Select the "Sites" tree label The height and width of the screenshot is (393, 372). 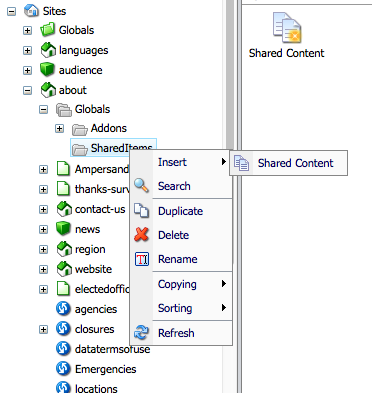pyautogui.click(x=54, y=11)
